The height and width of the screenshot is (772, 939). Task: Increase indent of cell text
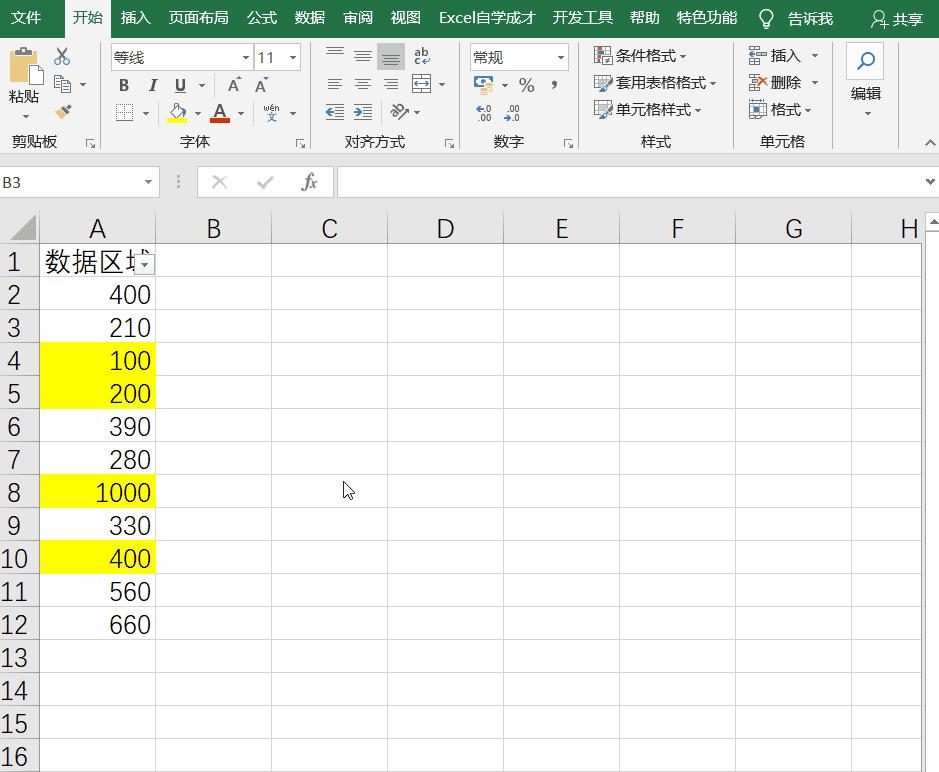click(x=363, y=112)
